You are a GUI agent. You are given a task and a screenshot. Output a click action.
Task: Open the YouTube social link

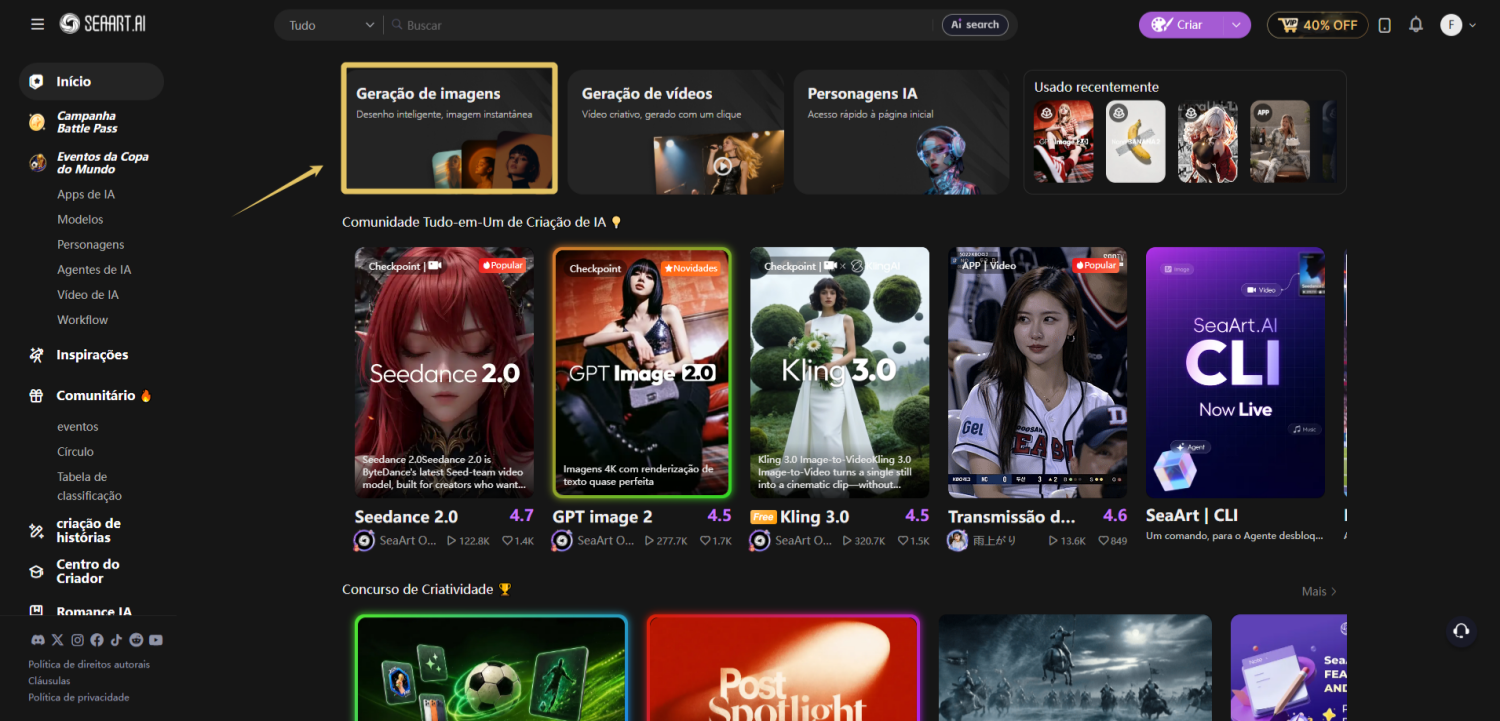click(x=156, y=640)
